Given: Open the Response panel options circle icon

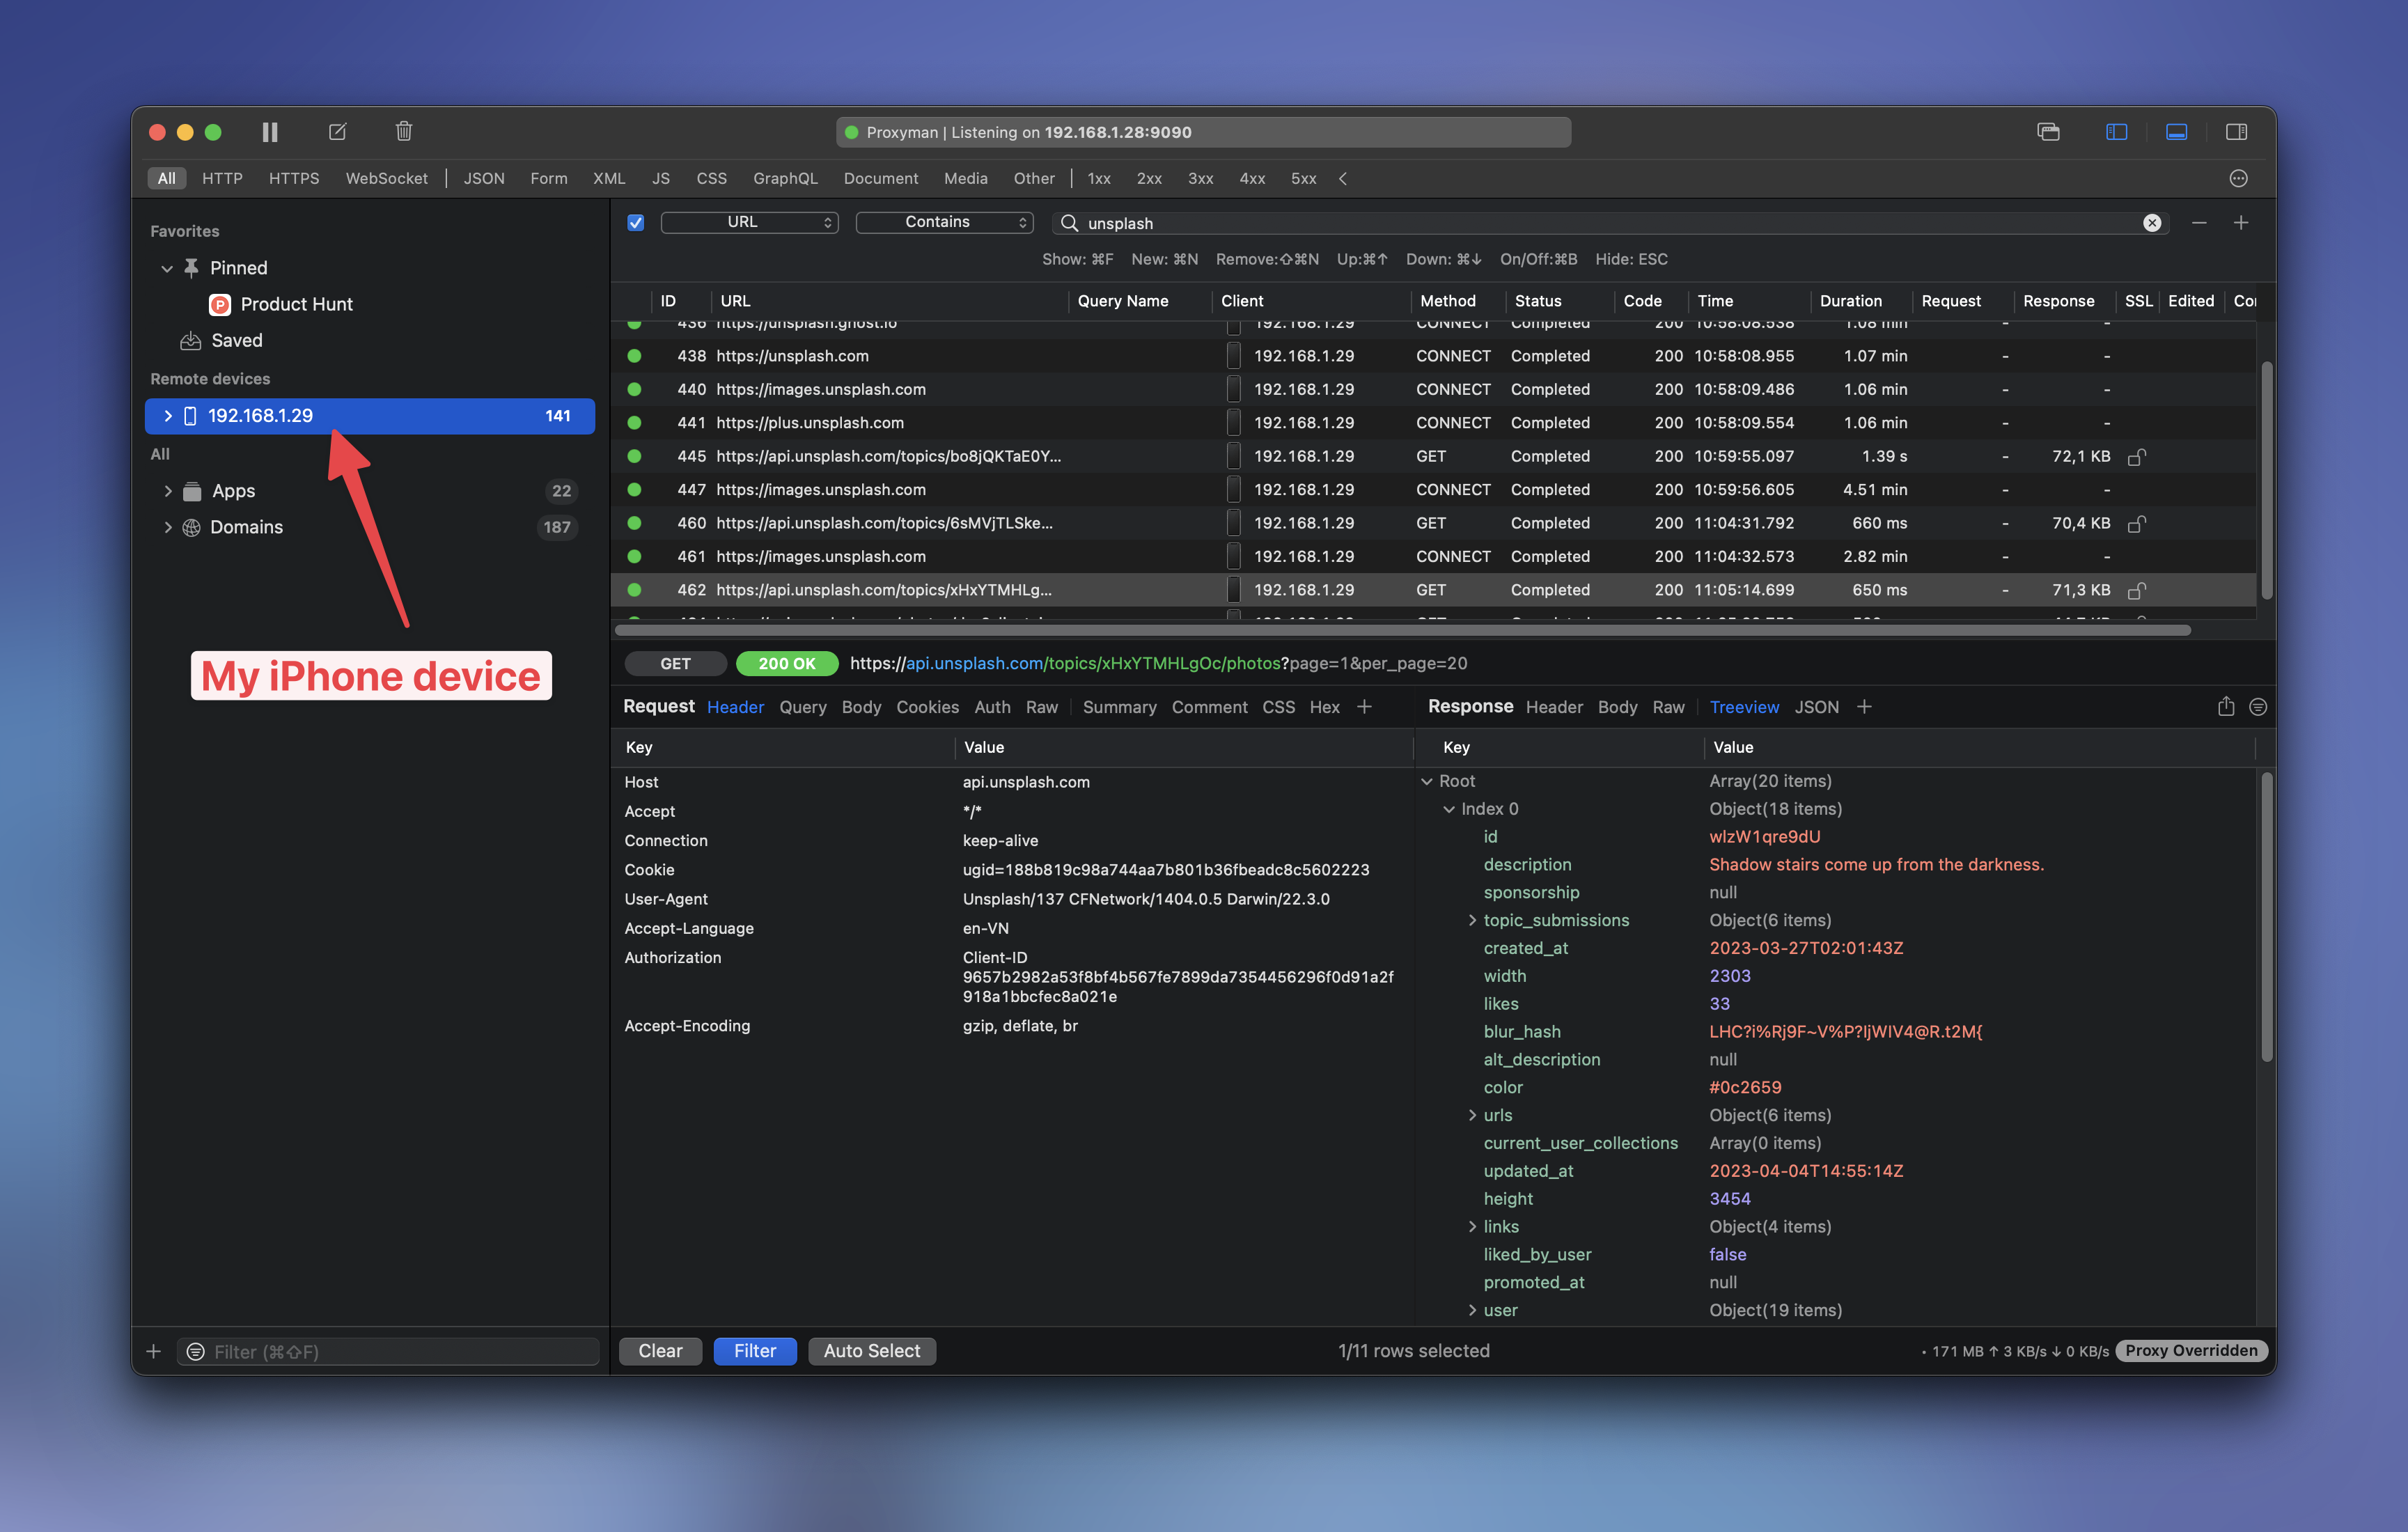Looking at the screenshot, I should 2257,707.
